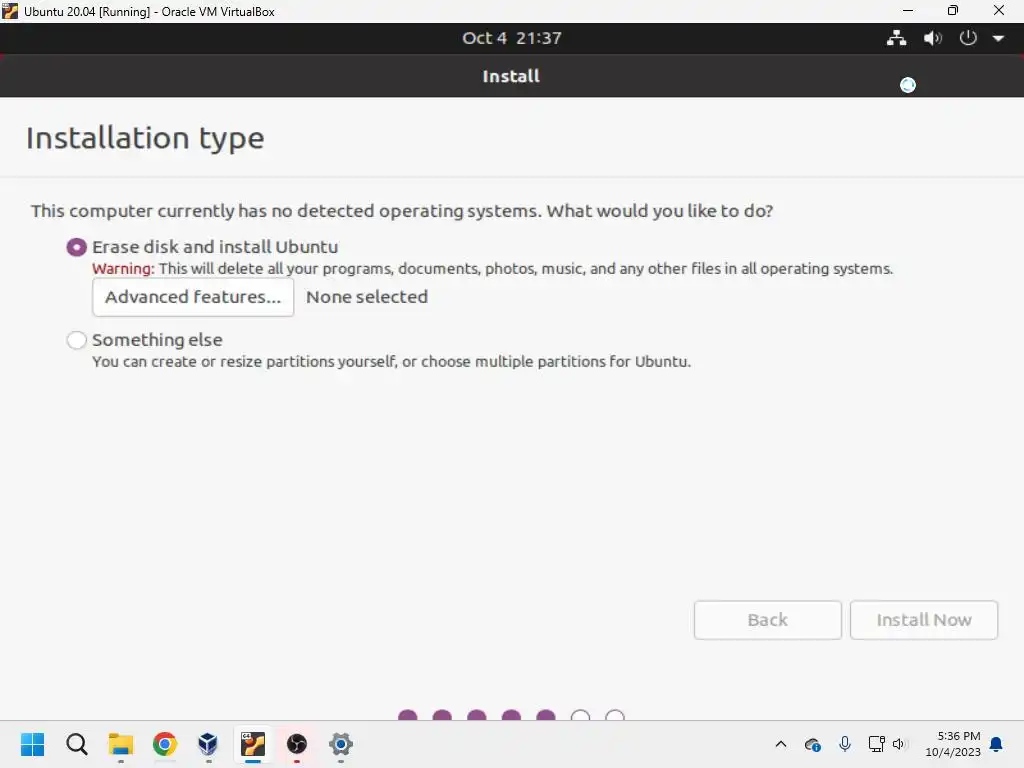The width and height of the screenshot is (1024, 768).
Task: Click the microphone tray icon
Action: pos(844,744)
